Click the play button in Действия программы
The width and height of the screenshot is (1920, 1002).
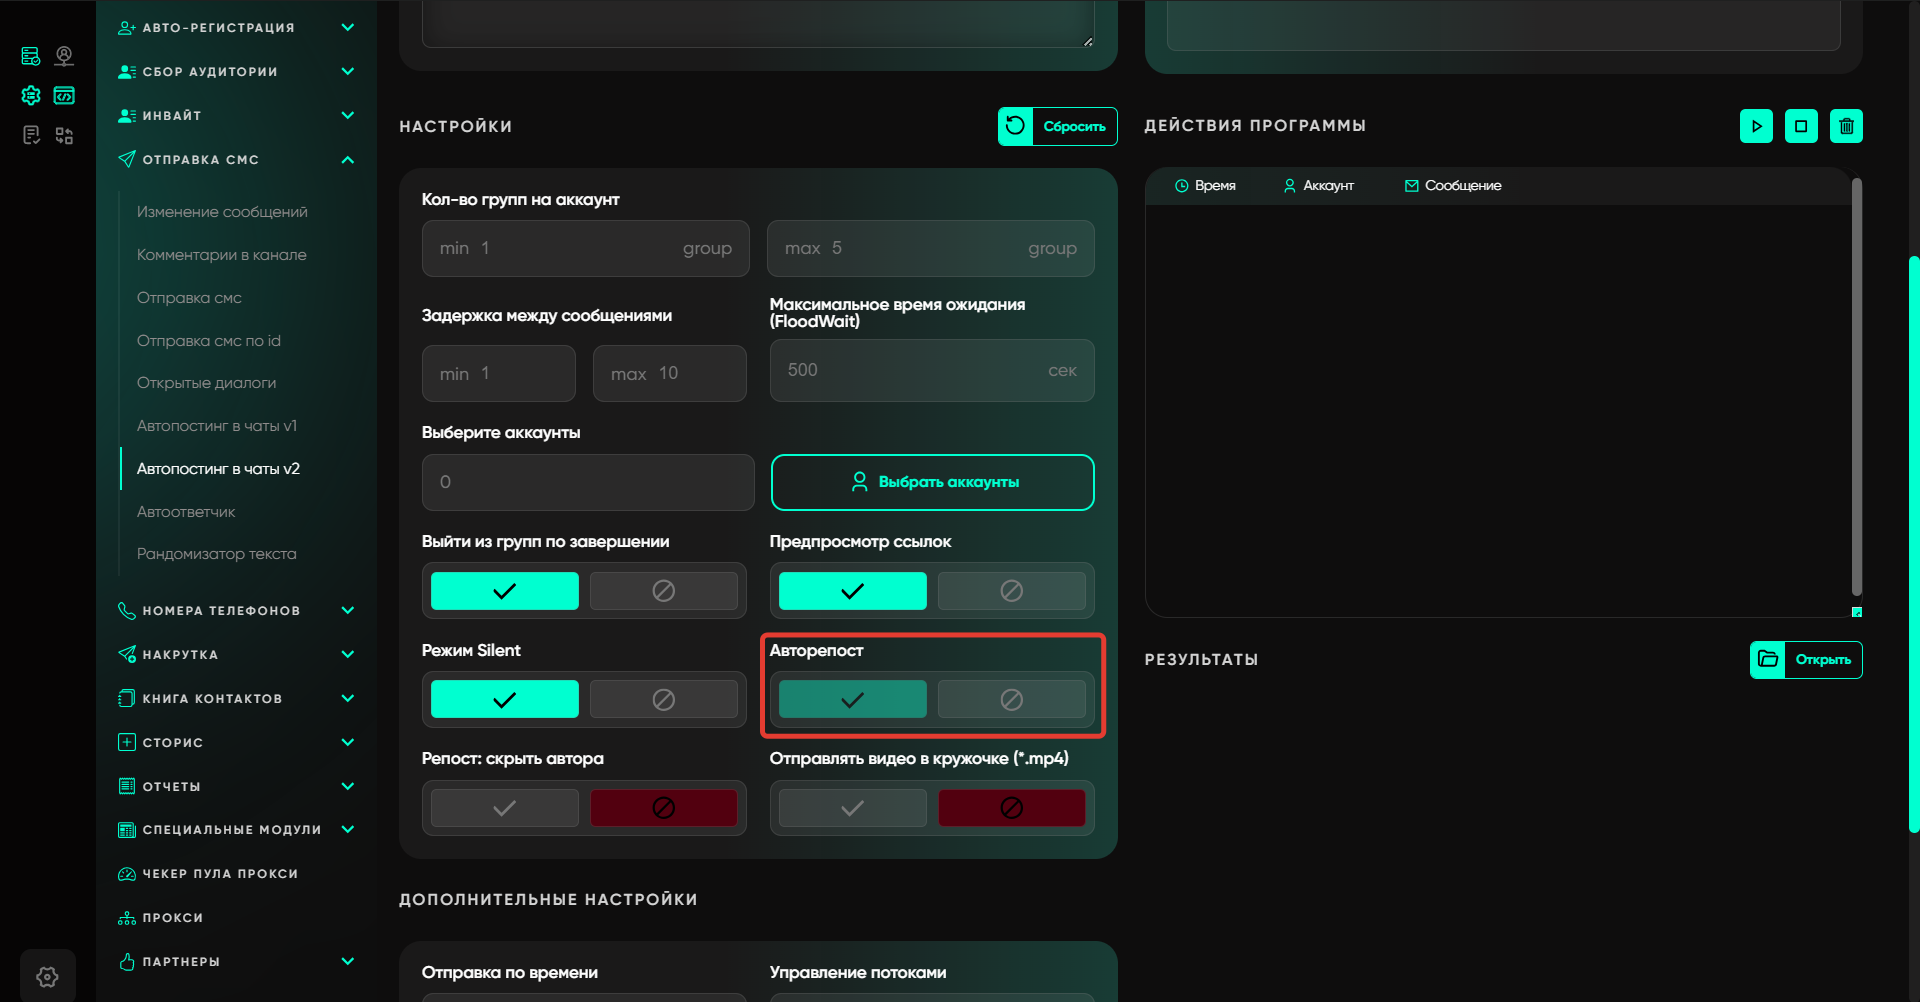pos(1756,126)
